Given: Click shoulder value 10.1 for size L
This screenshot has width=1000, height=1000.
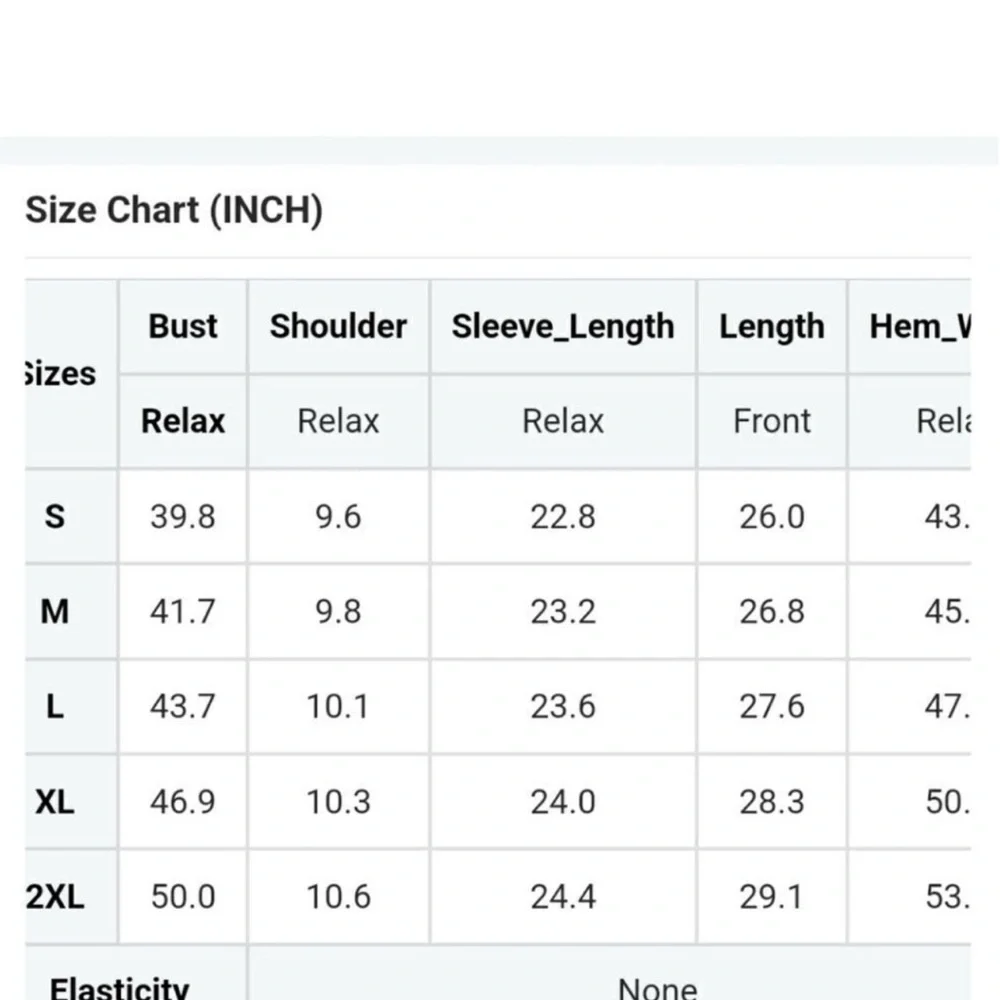Looking at the screenshot, I should pyautogui.click(x=338, y=707).
